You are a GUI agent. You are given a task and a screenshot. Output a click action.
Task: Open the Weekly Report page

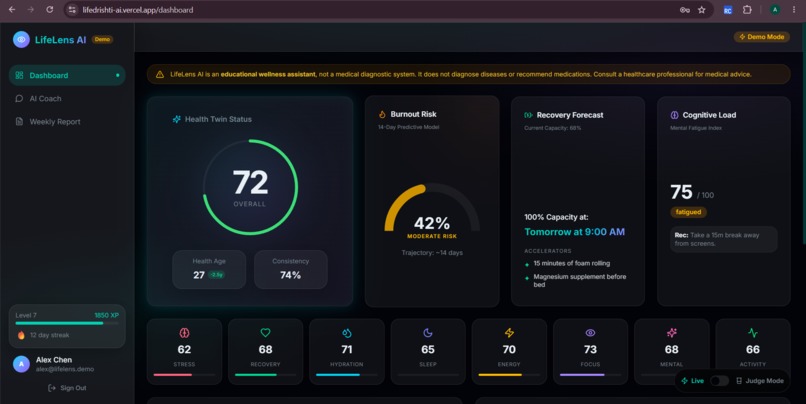coord(67,121)
